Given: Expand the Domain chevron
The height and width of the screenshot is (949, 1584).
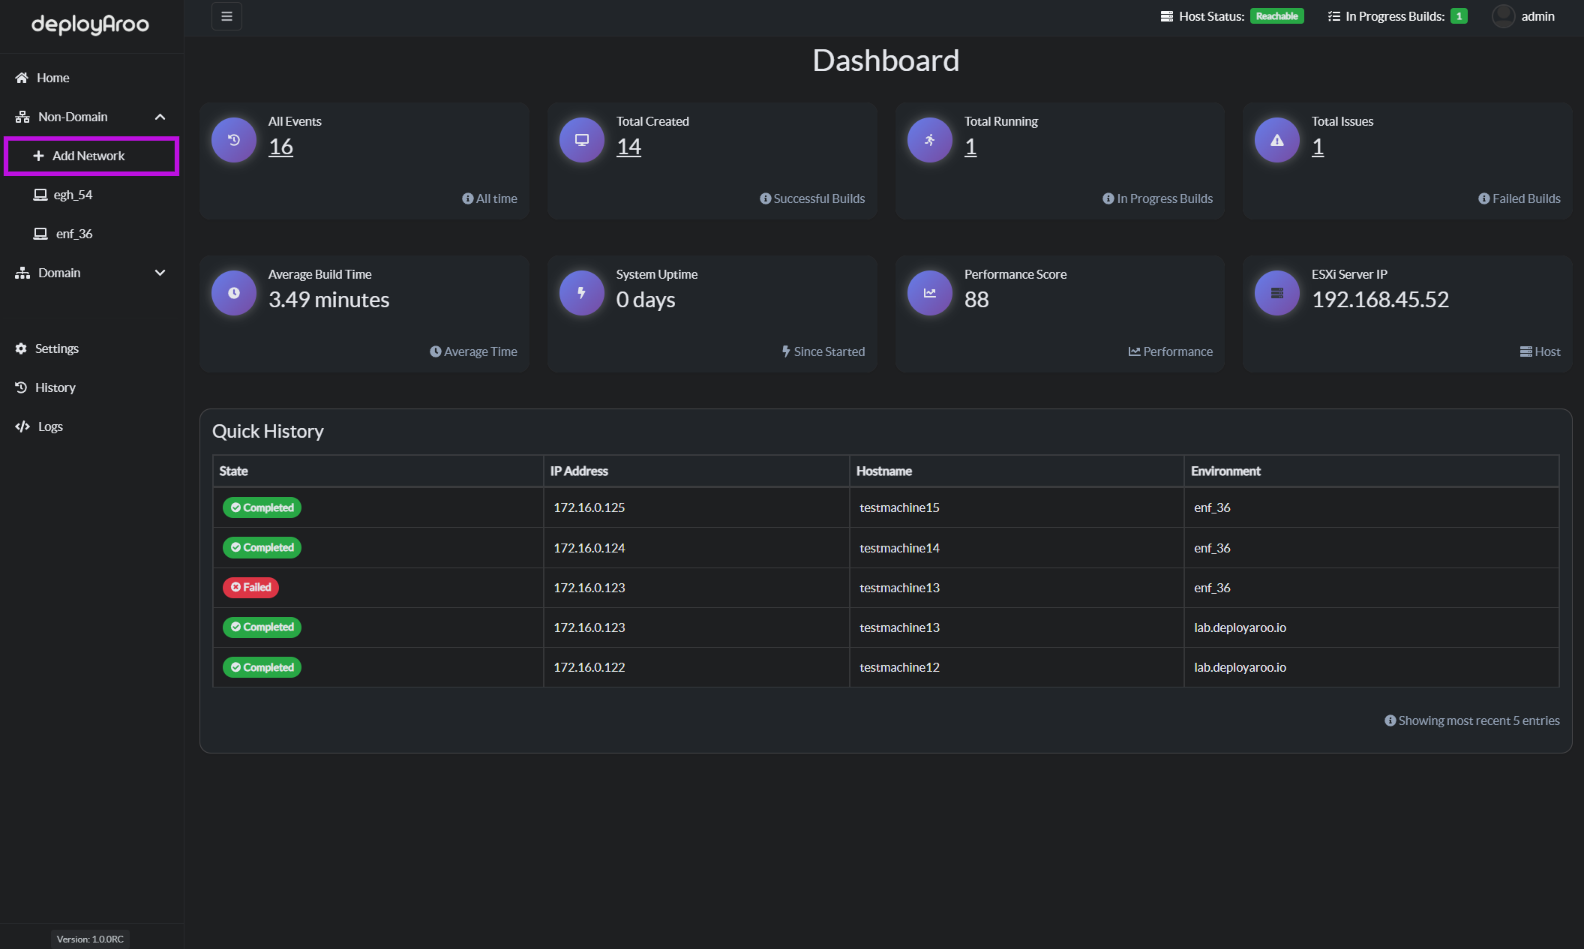Looking at the screenshot, I should pos(160,273).
